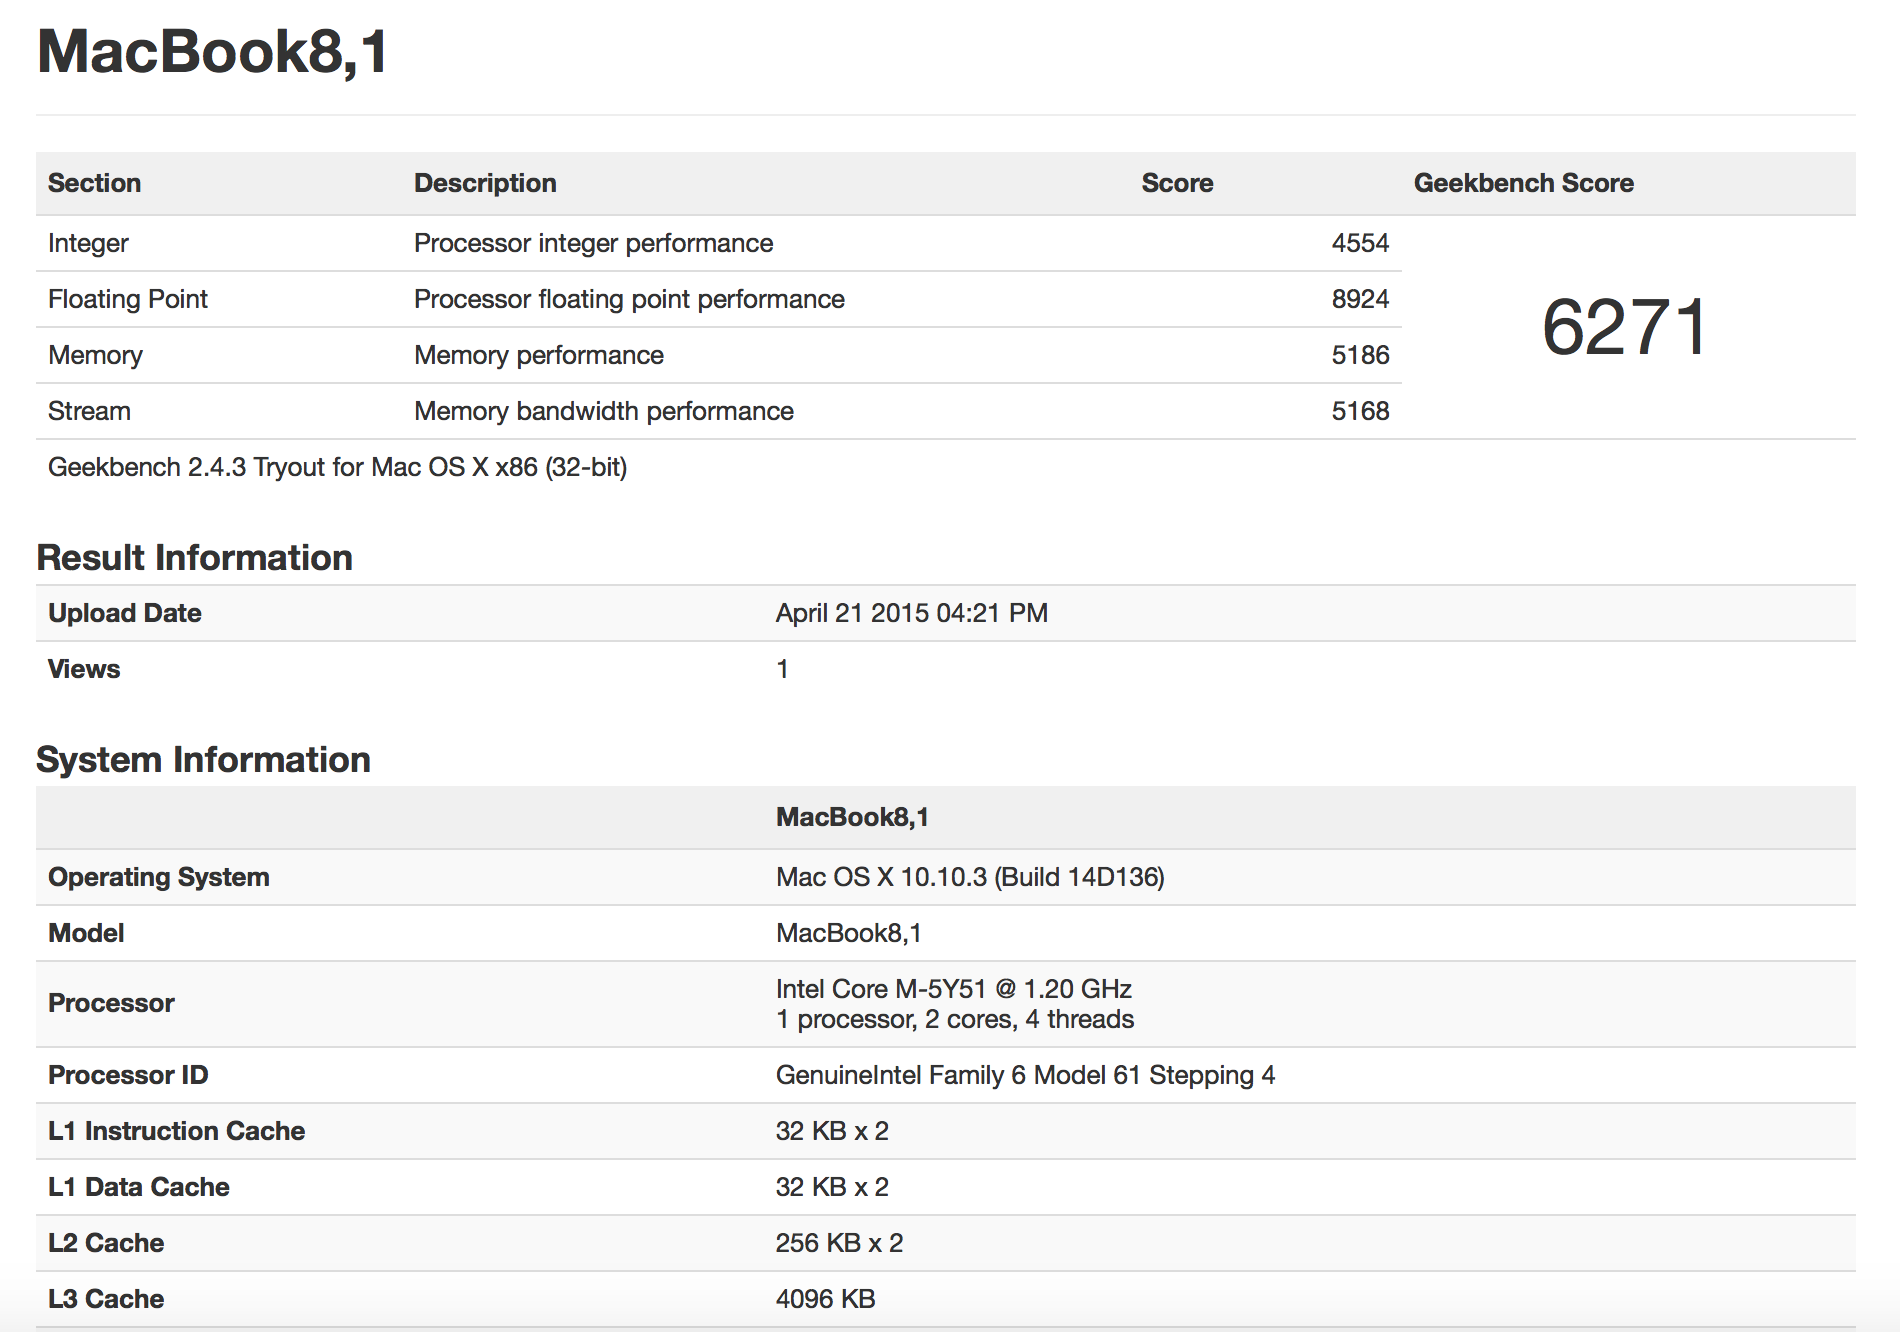Image resolution: width=1900 pixels, height=1332 pixels.
Task: Select 'Intel Core M-5Y51 @ 1.20 GHz' text
Action: (x=953, y=989)
